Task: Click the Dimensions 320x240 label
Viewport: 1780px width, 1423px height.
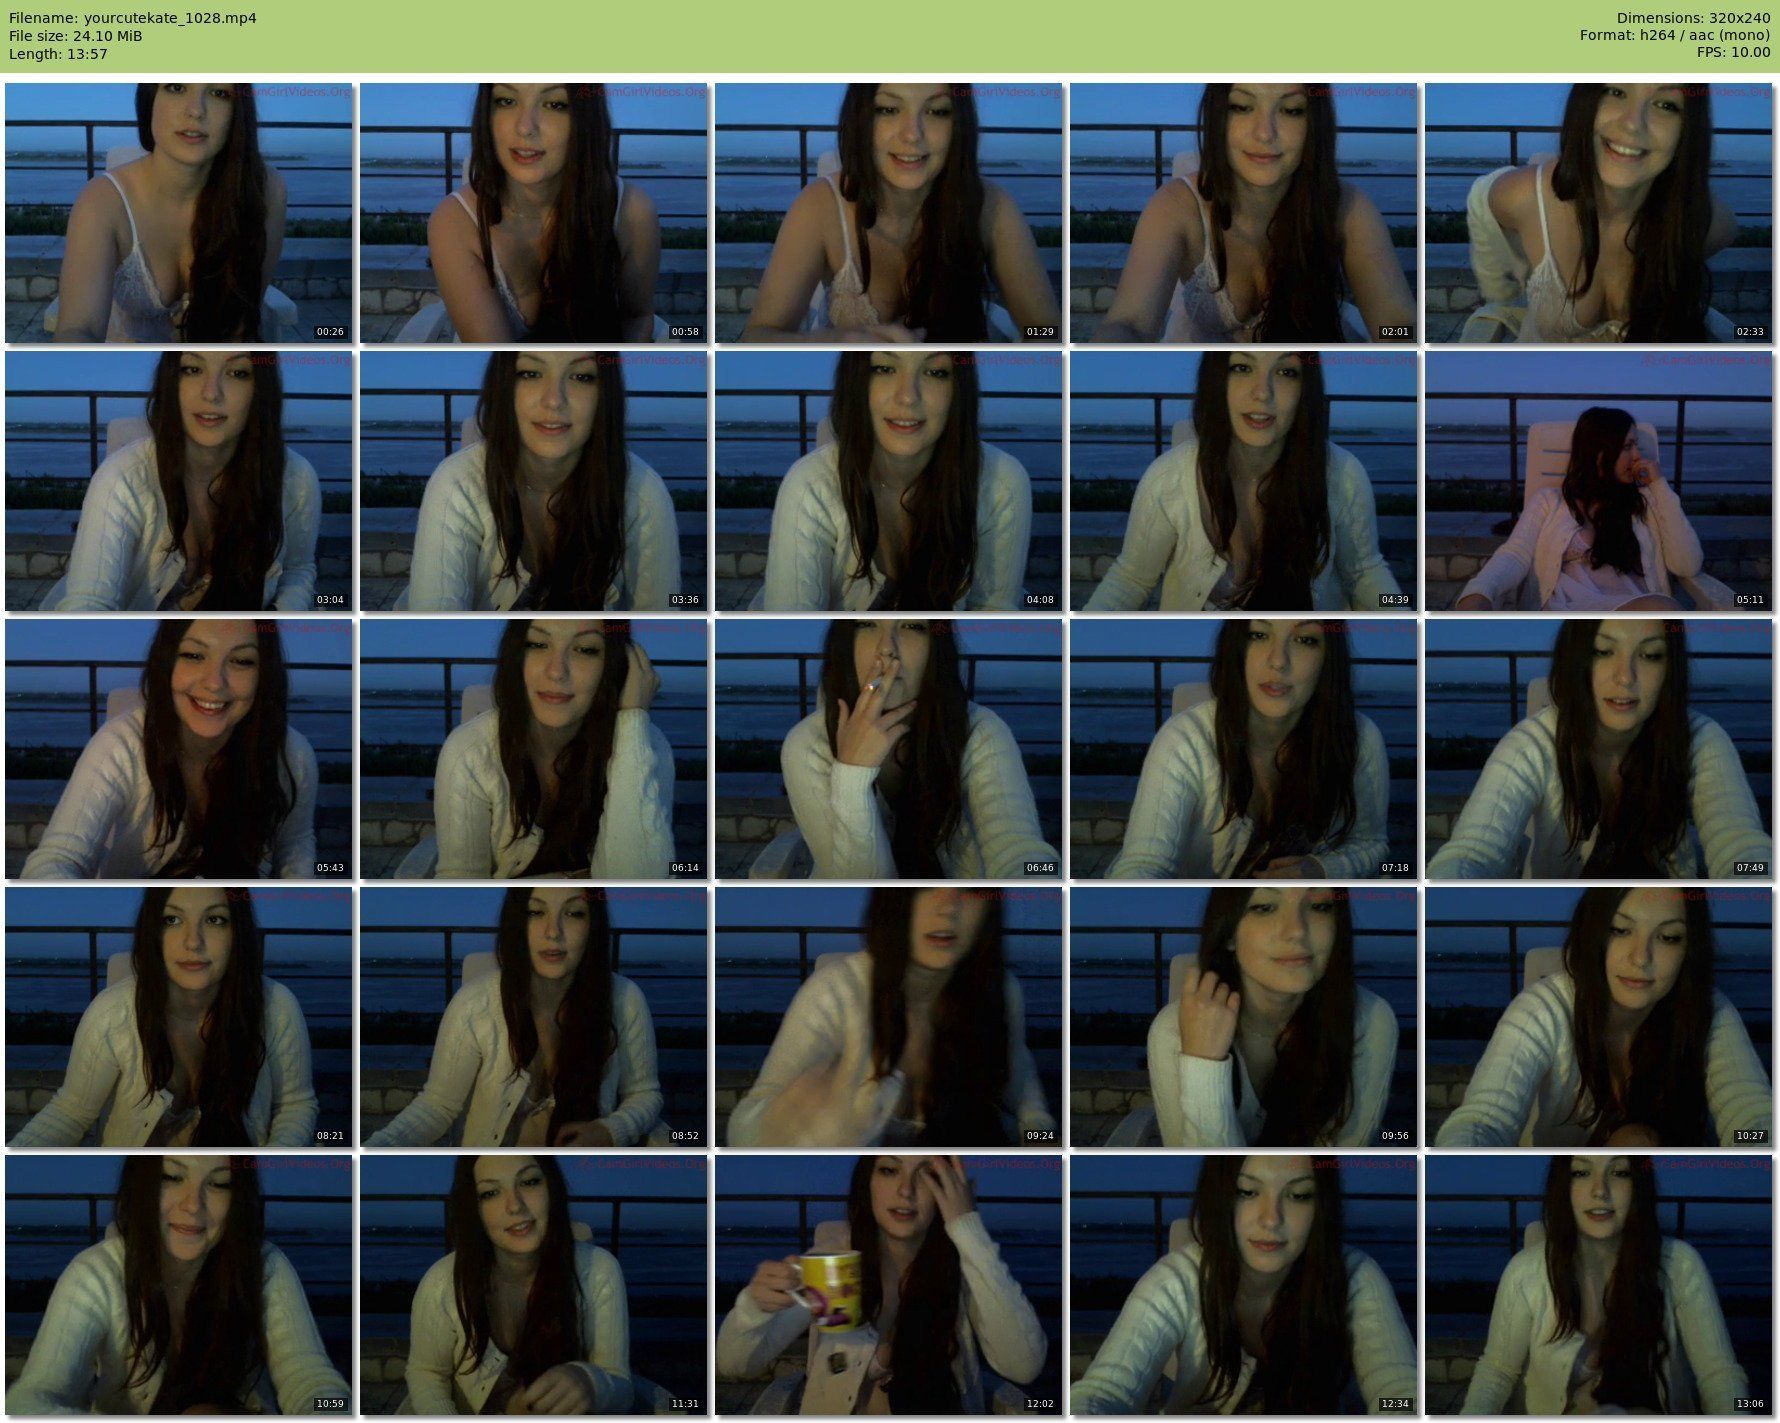Action: (1693, 18)
